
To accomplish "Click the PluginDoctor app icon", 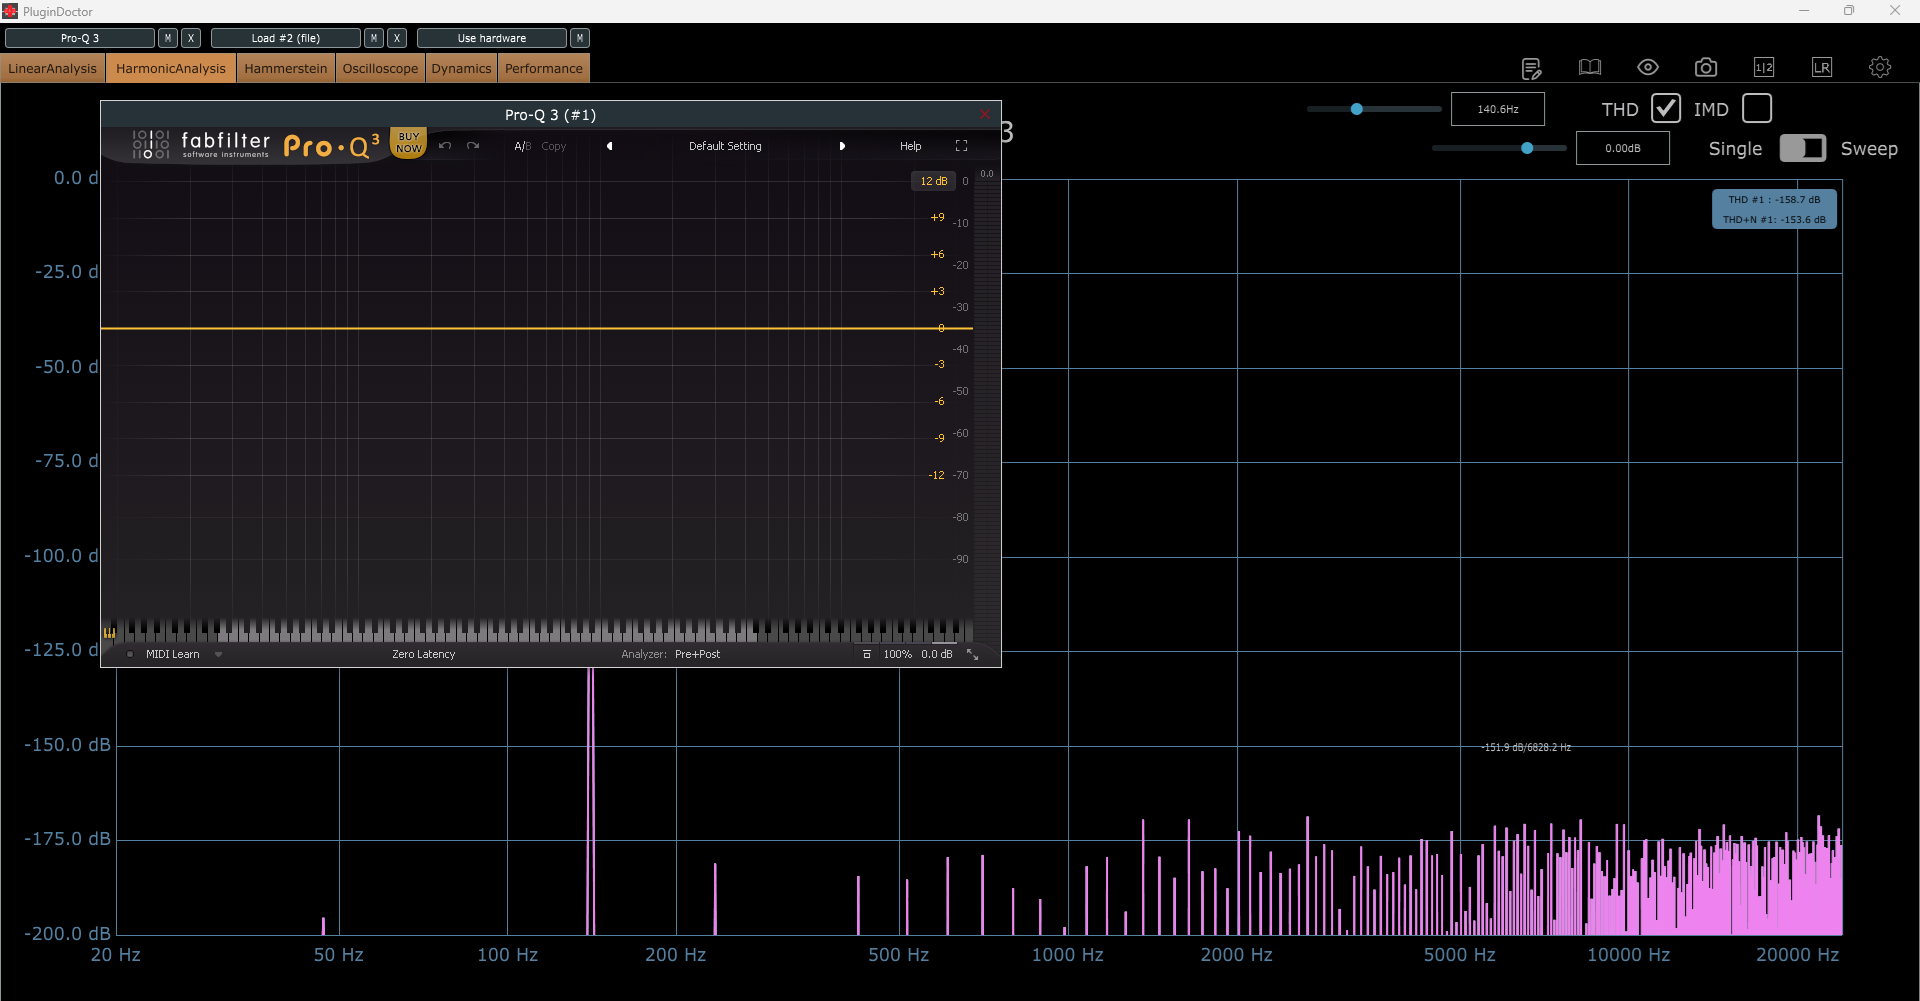I will click(10, 11).
